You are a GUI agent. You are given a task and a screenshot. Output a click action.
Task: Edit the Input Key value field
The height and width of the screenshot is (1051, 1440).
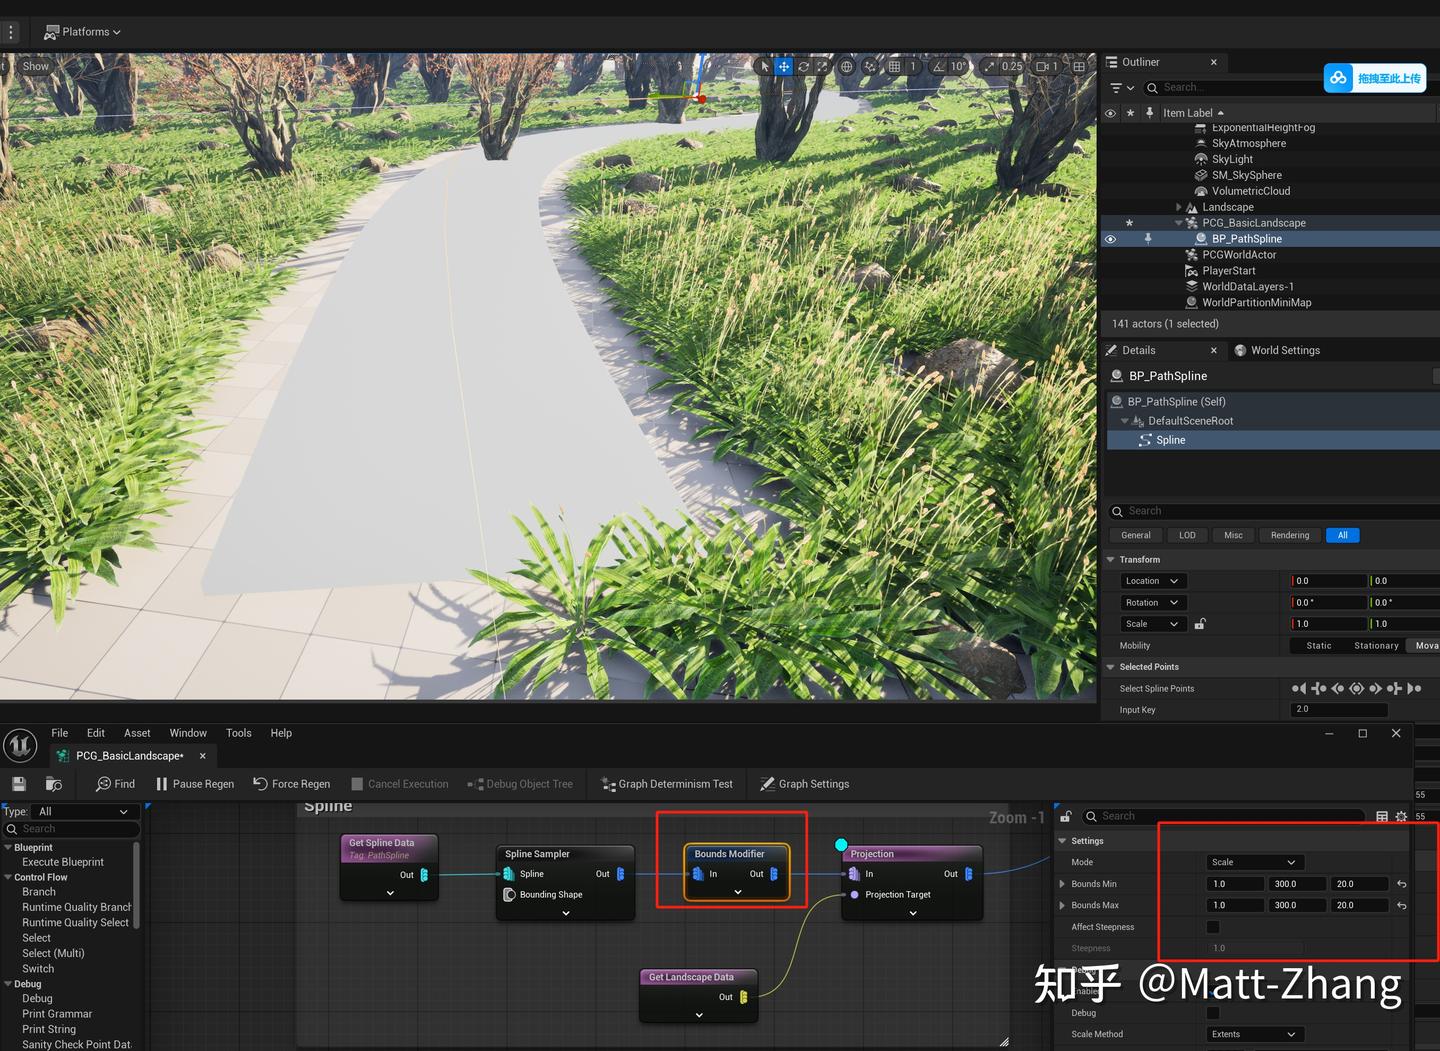click(1336, 709)
